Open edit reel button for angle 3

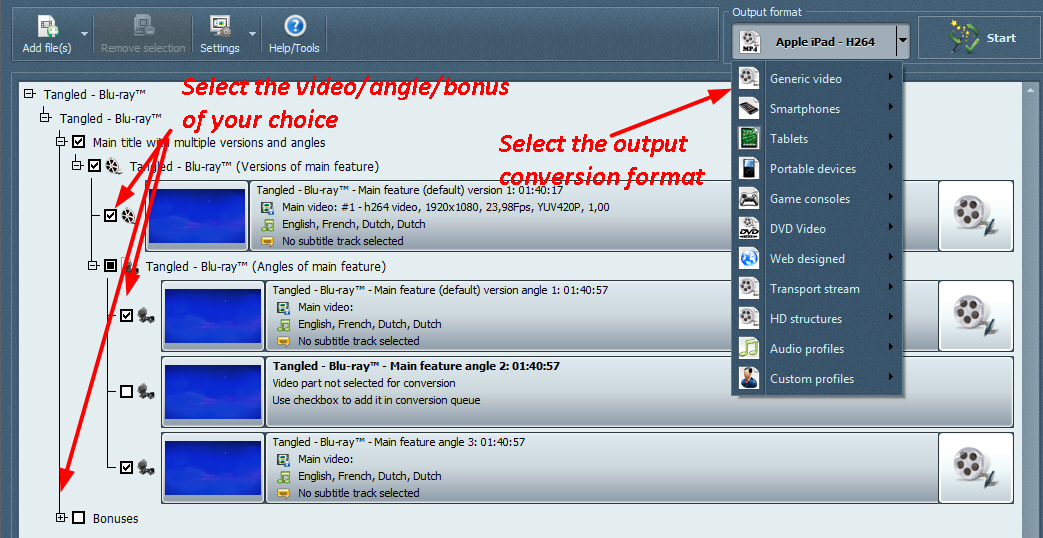[x=976, y=467]
